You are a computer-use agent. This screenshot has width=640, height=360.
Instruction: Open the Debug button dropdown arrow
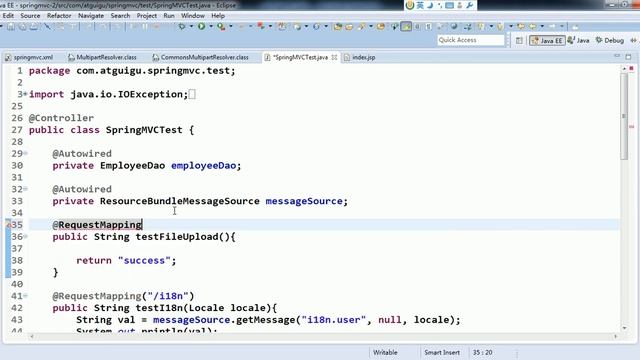click(x=191, y=27)
